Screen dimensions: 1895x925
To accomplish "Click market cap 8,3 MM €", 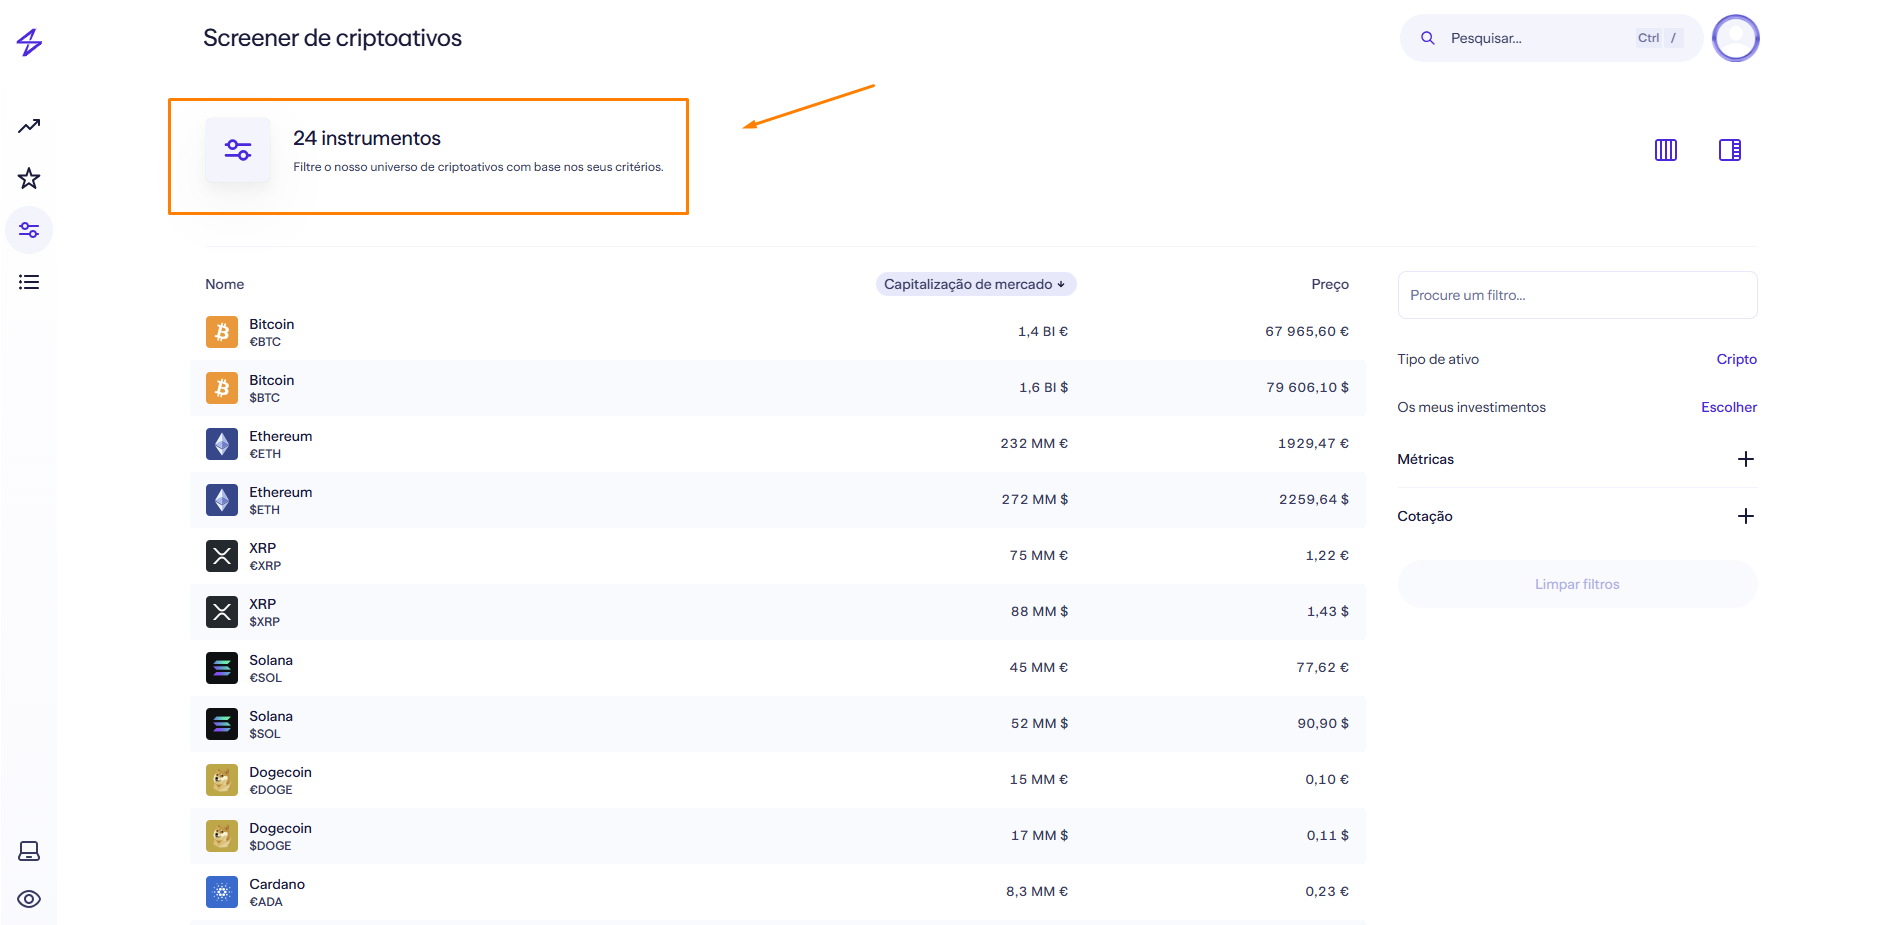I will [1037, 891].
